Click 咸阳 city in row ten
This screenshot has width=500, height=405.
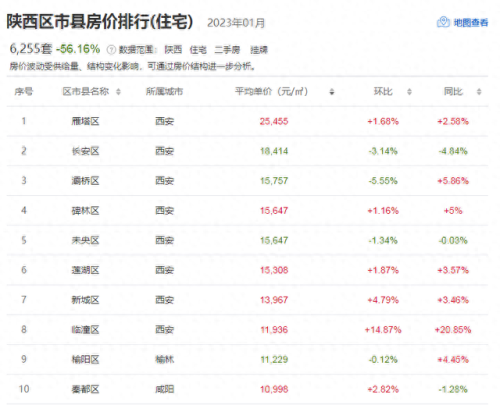tap(164, 389)
